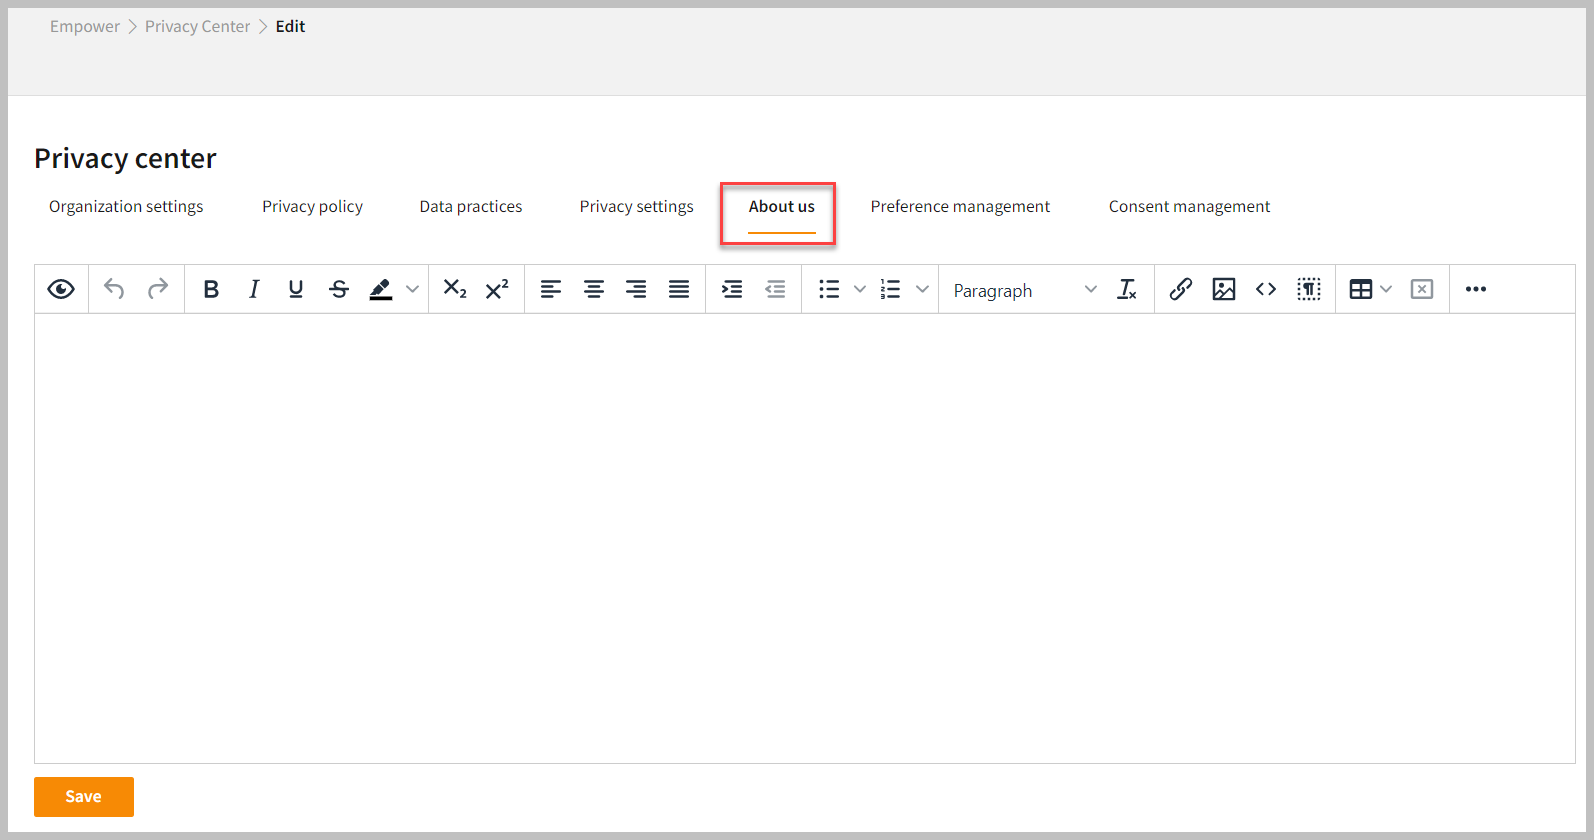1594x840 pixels.
Task: Click the undo arrow icon
Action: [114, 289]
